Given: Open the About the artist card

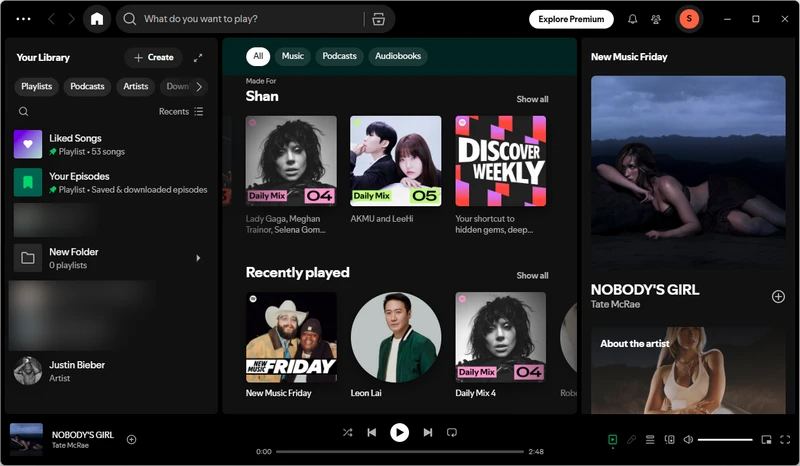Looking at the screenshot, I should 688,370.
